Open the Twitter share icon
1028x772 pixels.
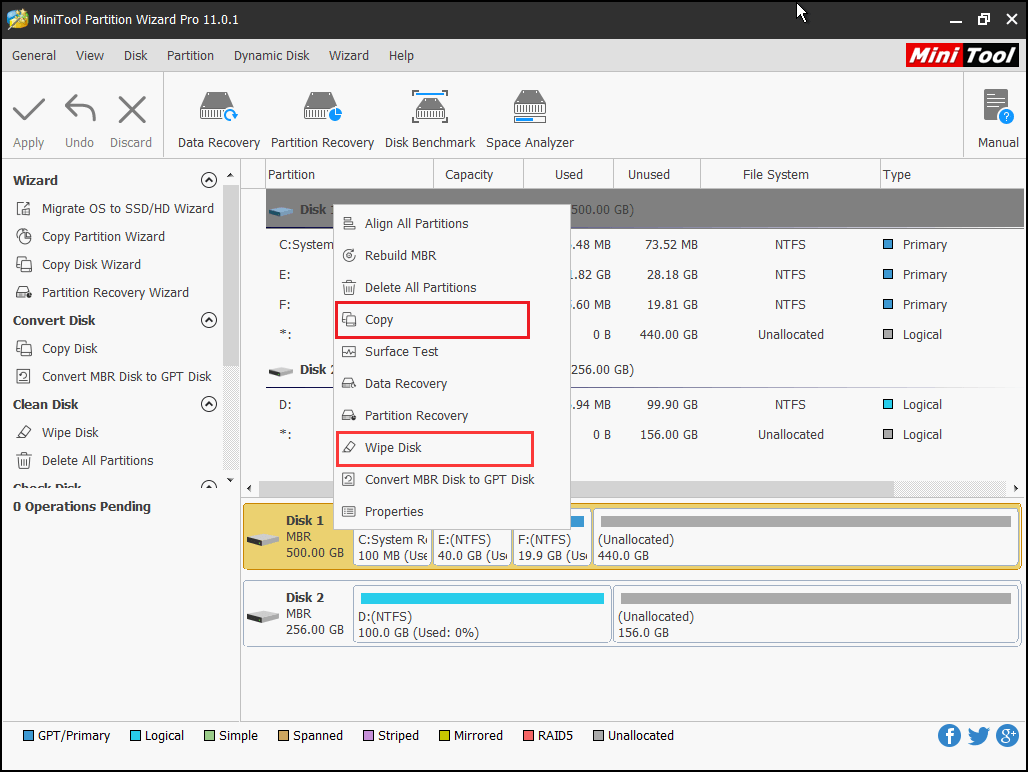click(x=978, y=735)
